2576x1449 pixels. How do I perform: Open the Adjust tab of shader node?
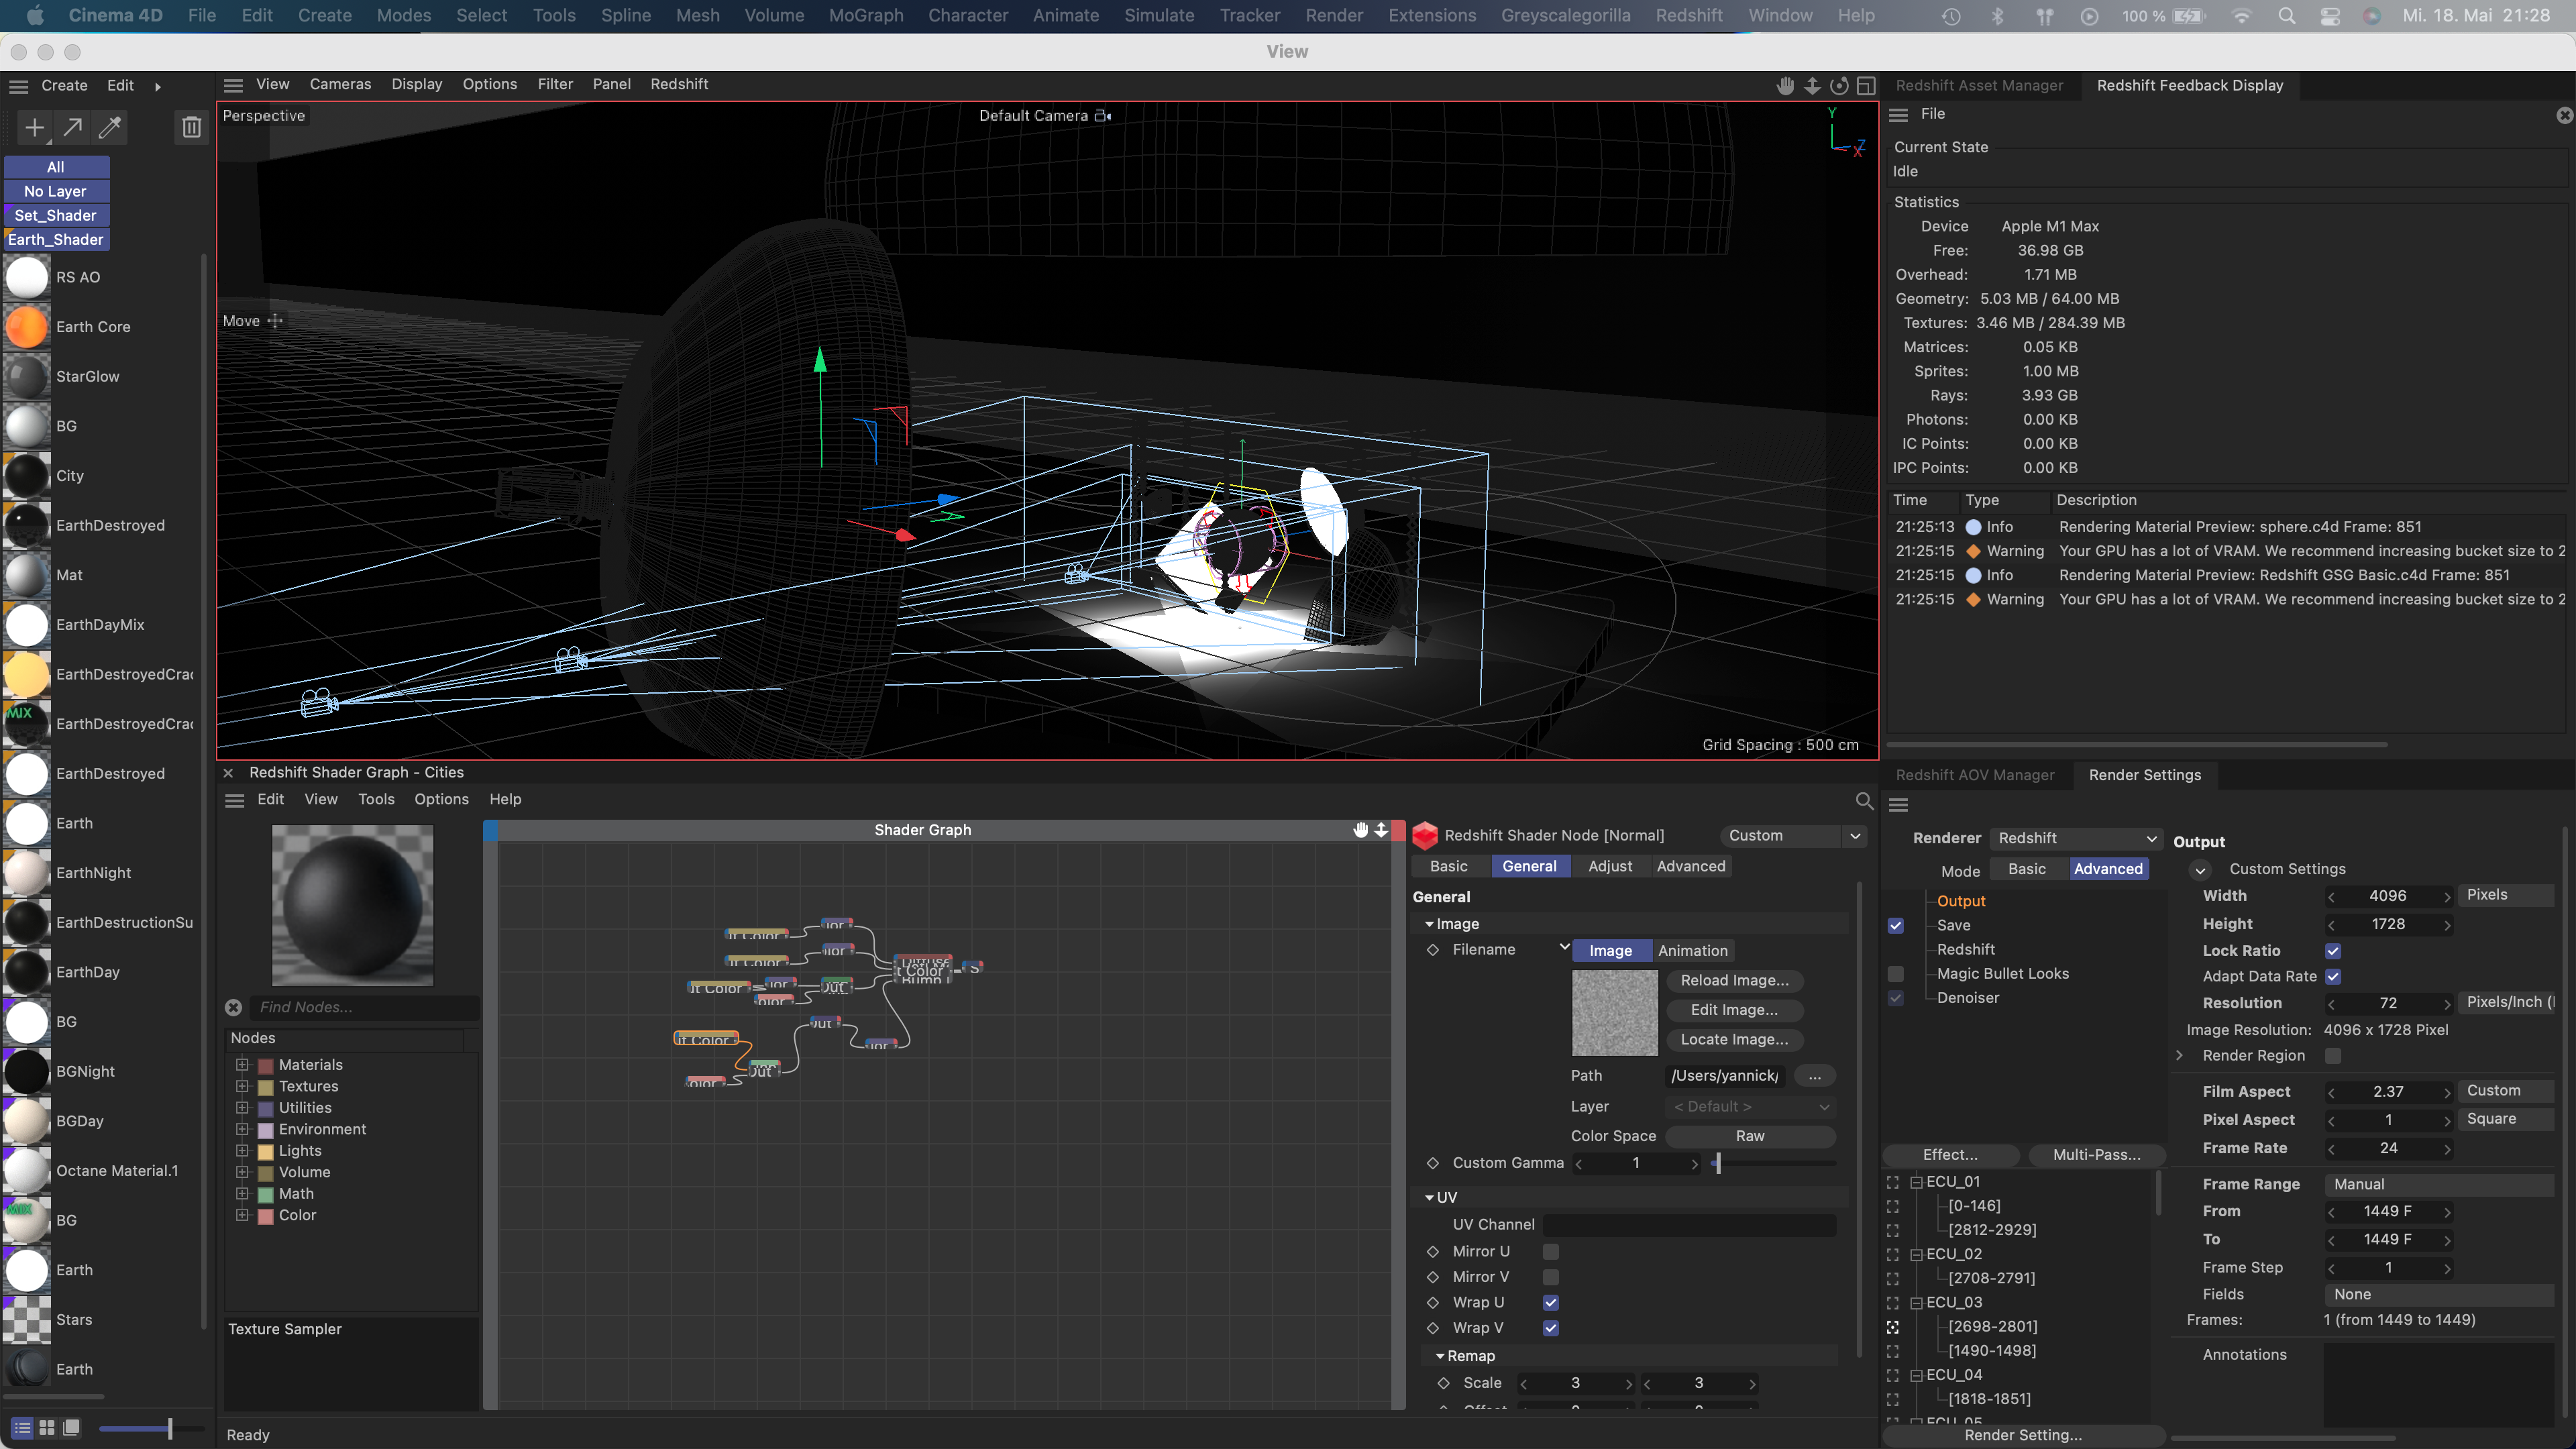(x=1610, y=867)
